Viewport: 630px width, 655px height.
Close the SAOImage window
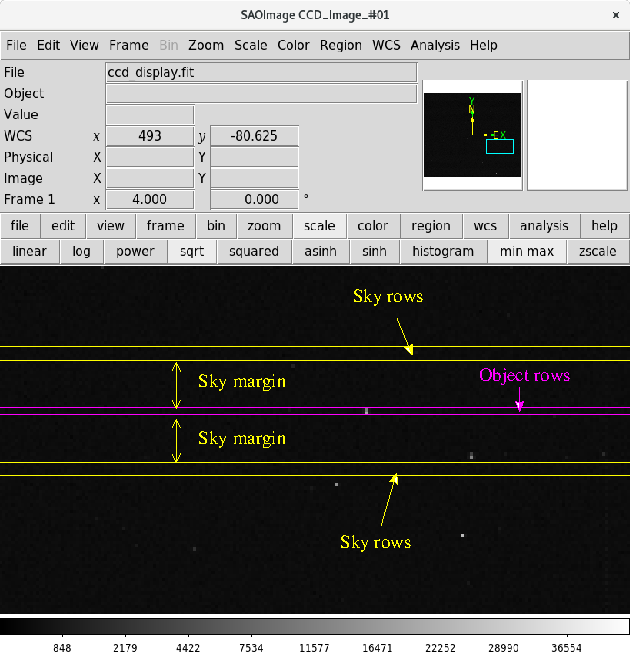tap(615, 15)
